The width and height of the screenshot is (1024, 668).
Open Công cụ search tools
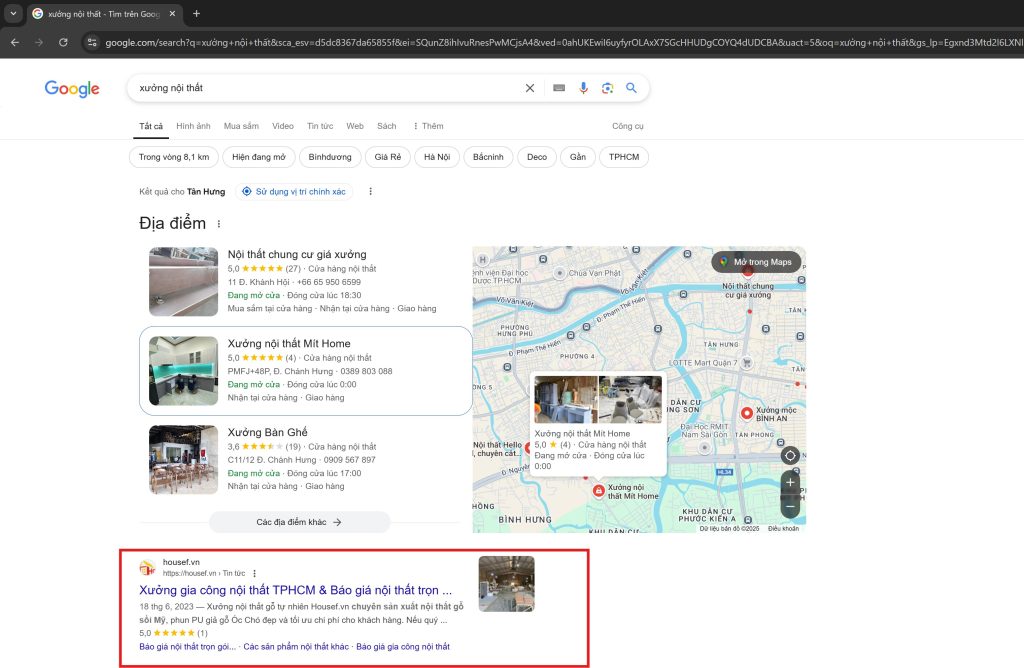[628, 126]
